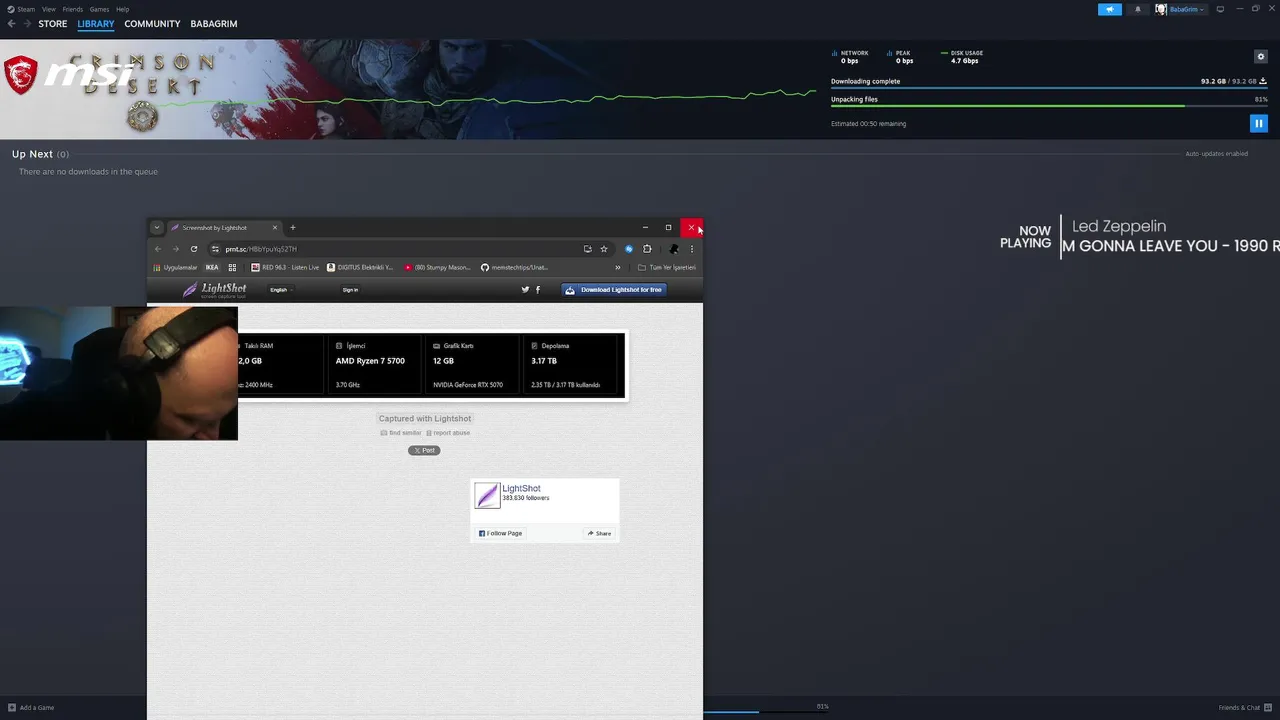Click grid icon bookmark after IKEA
1280x720 pixels.
(232, 267)
